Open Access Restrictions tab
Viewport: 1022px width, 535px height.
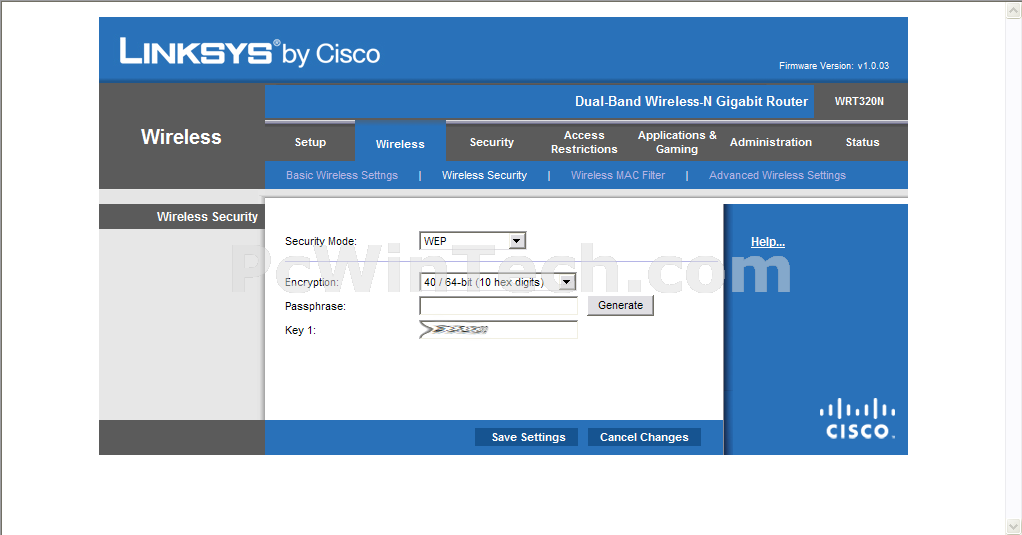click(584, 142)
